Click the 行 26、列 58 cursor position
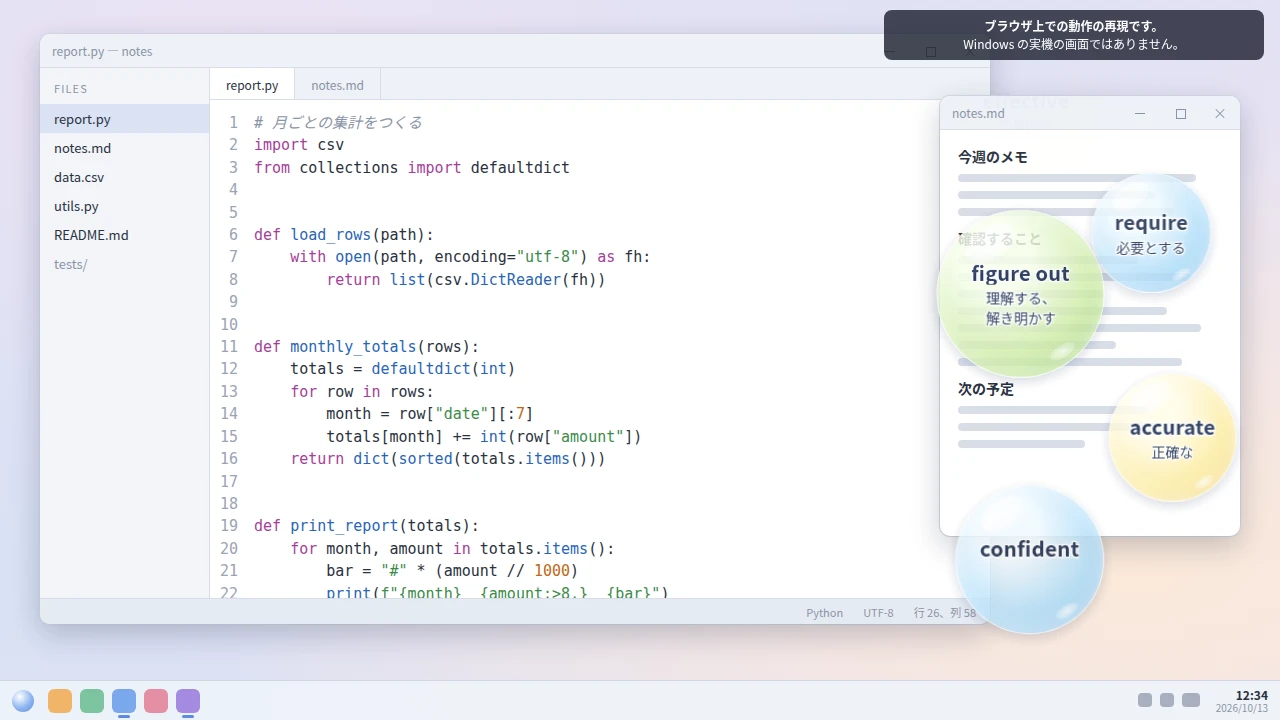Image resolution: width=1280 pixels, height=720 pixels. tap(945, 613)
